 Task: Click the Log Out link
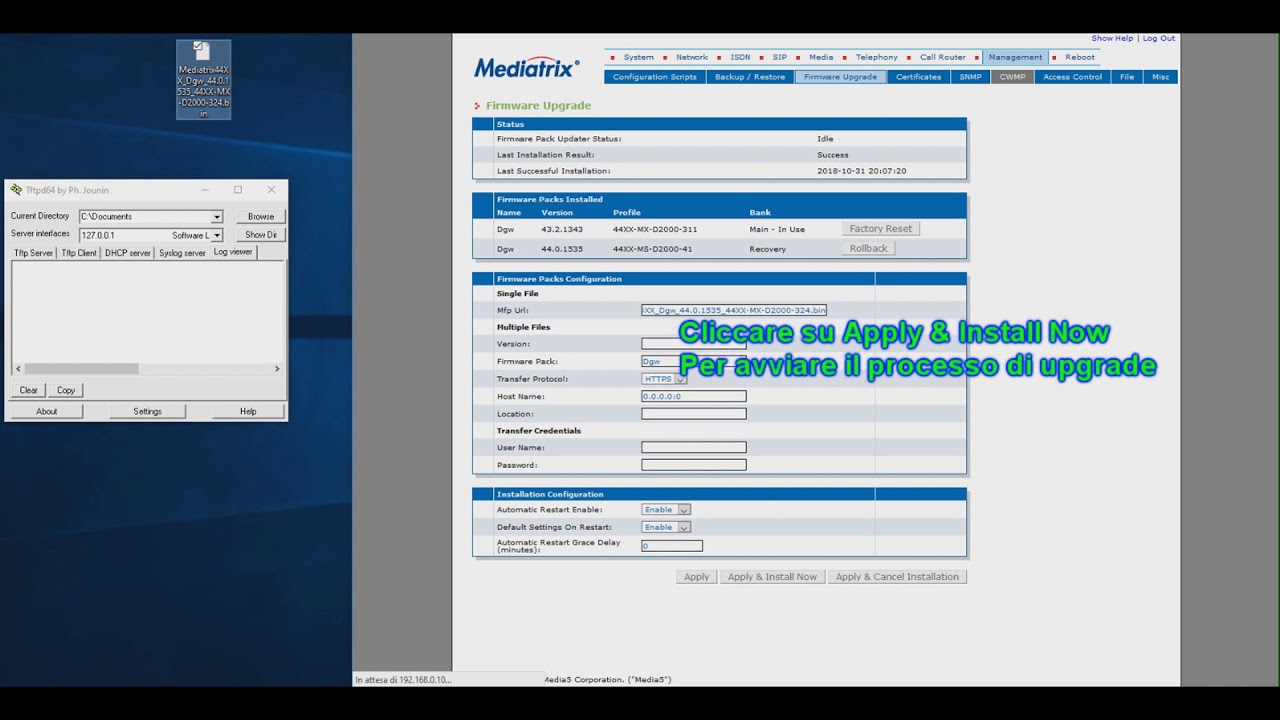(1159, 38)
